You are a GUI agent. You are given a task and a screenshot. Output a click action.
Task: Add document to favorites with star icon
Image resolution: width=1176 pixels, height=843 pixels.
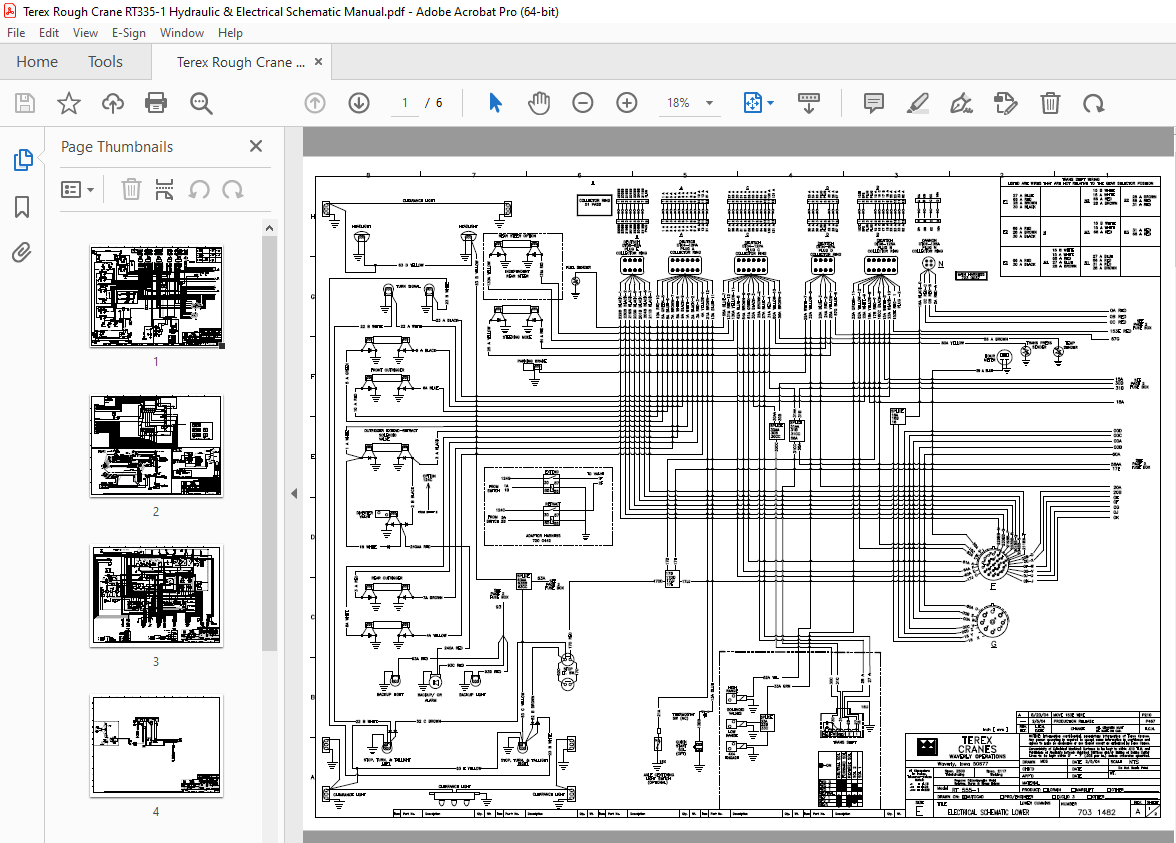click(69, 103)
